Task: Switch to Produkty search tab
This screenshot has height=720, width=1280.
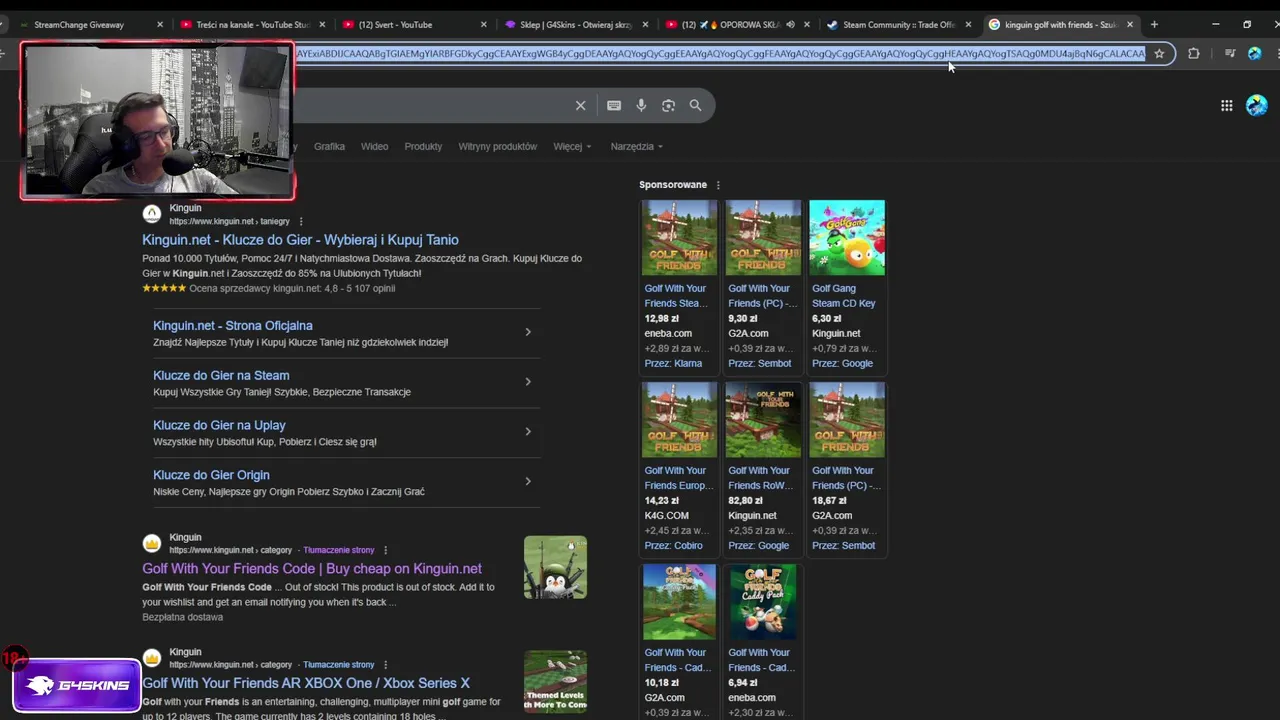Action: click(x=423, y=146)
